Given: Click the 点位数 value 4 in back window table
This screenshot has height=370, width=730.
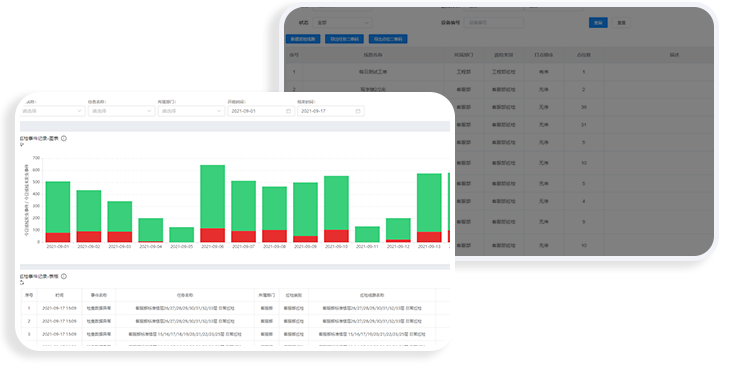Looking at the screenshot, I should (583, 202).
